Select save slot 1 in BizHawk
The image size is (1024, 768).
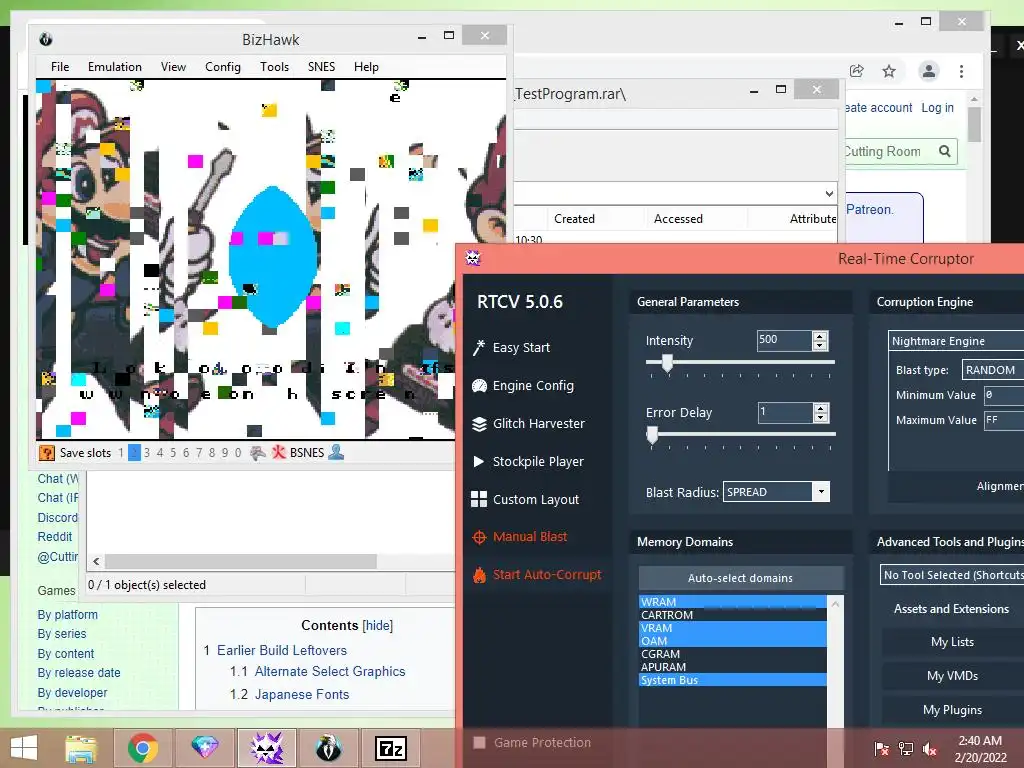pos(121,453)
